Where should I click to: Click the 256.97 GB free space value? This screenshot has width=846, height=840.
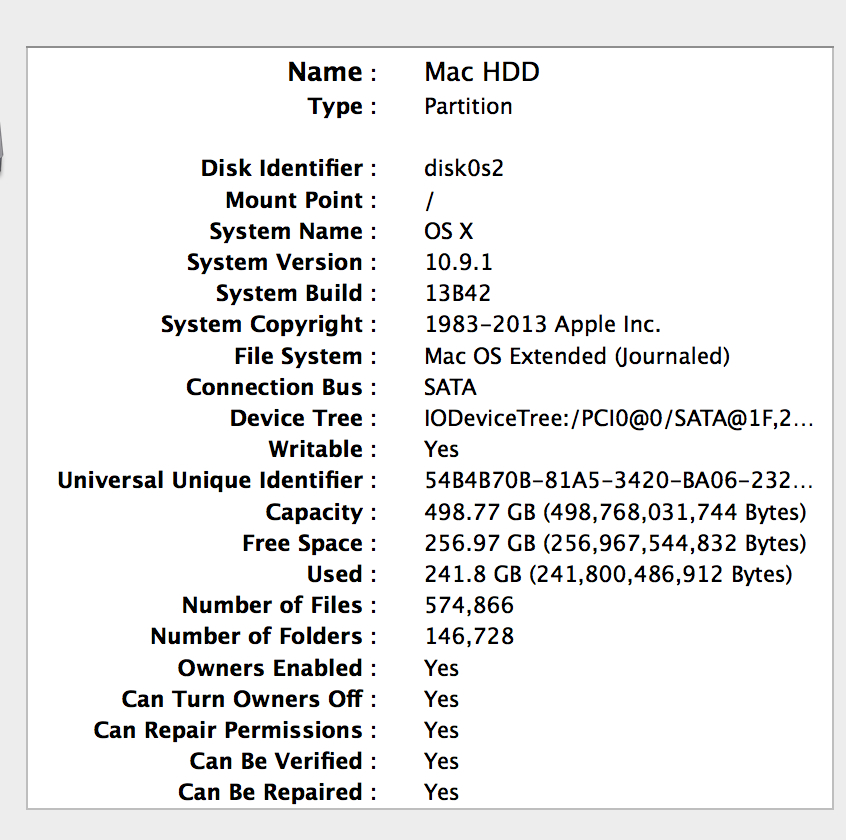(615, 543)
